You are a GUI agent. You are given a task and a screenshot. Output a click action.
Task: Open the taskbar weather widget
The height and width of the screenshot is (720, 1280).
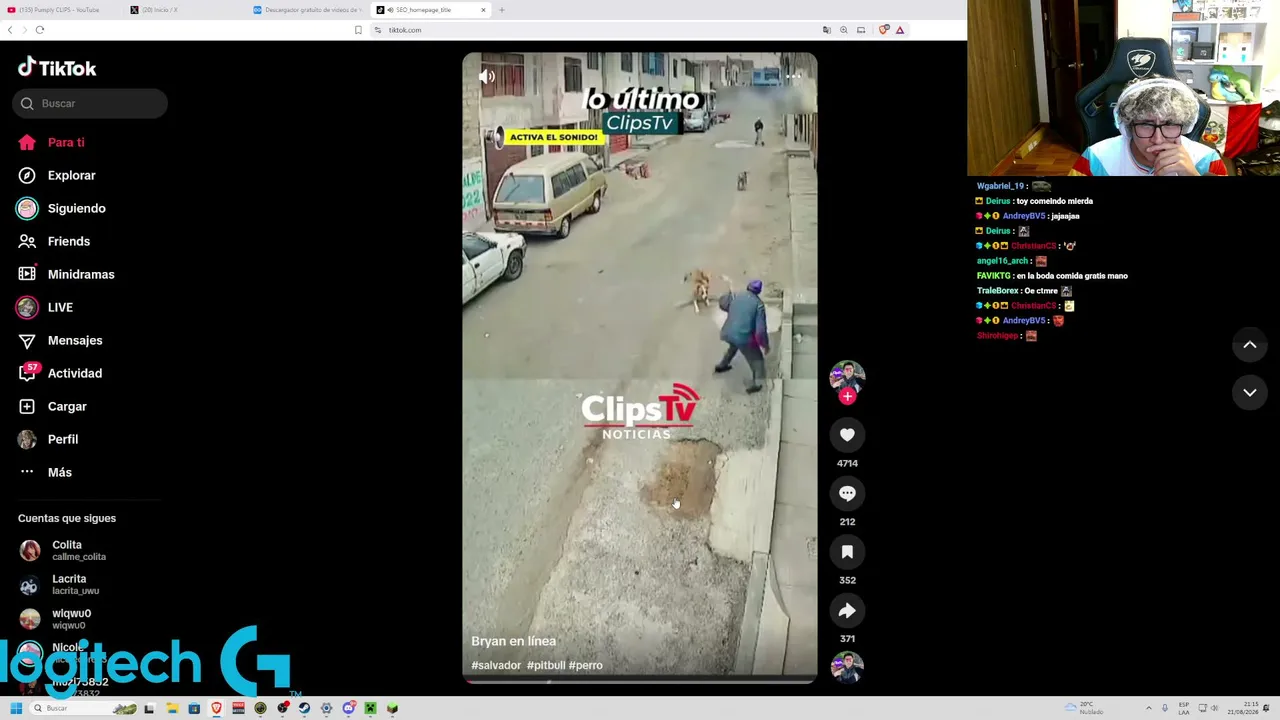pos(1084,708)
